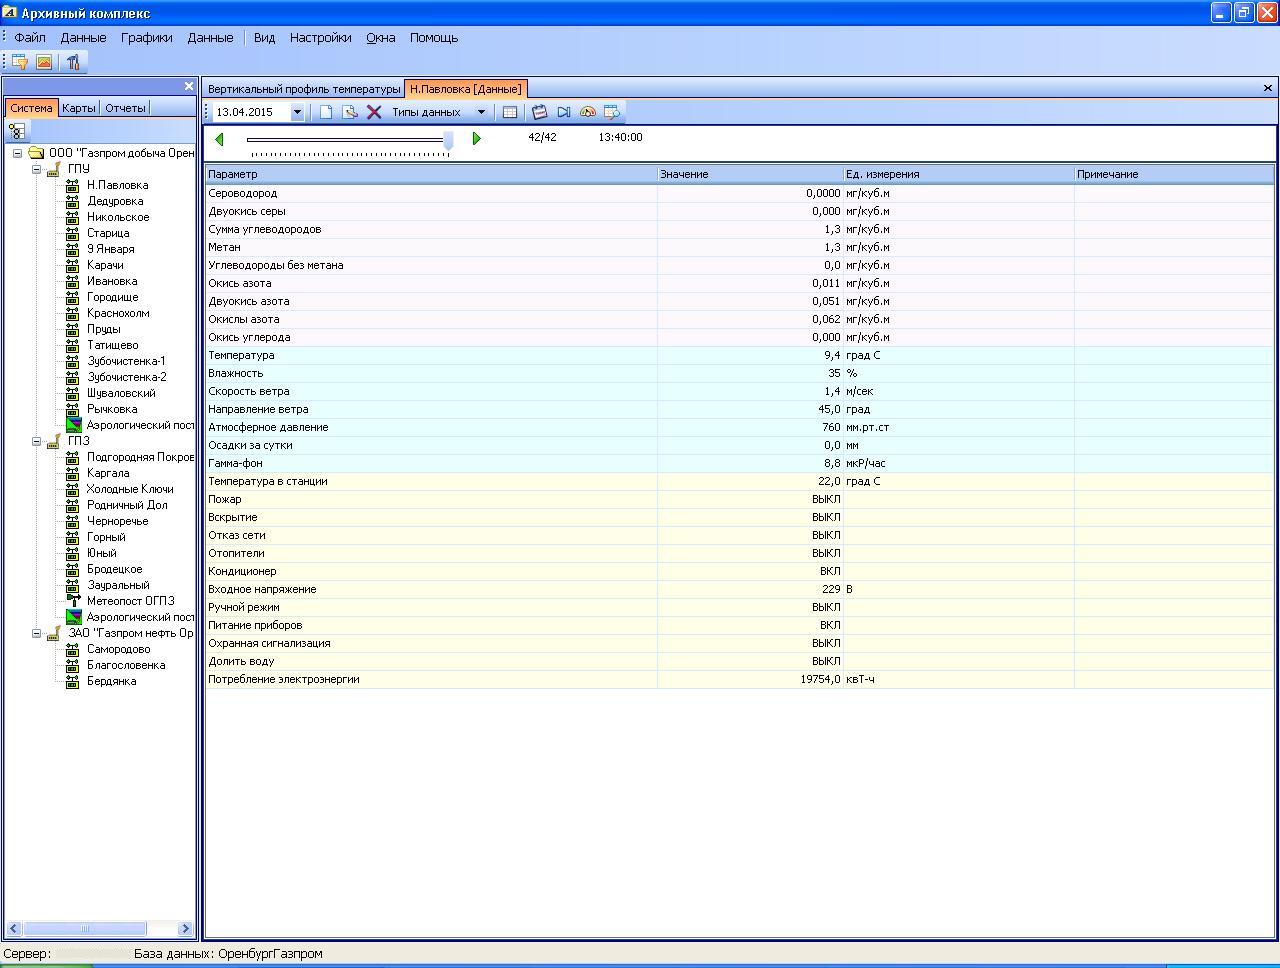Open the Окна menu
This screenshot has width=1280, height=968.
point(380,37)
